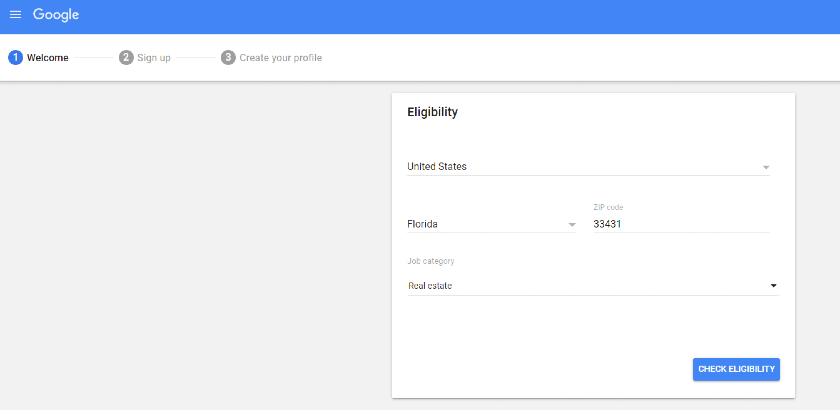Select the Create your profile step
Viewport: 840px width, 410px height.
(x=281, y=58)
